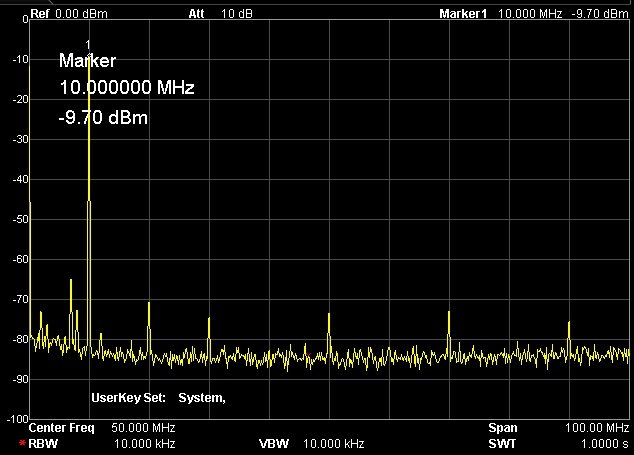Click the rightmost spectral peak near 90 MHz
Image resolution: width=634 pixels, height=455 pixels.
[x=569, y=324]
